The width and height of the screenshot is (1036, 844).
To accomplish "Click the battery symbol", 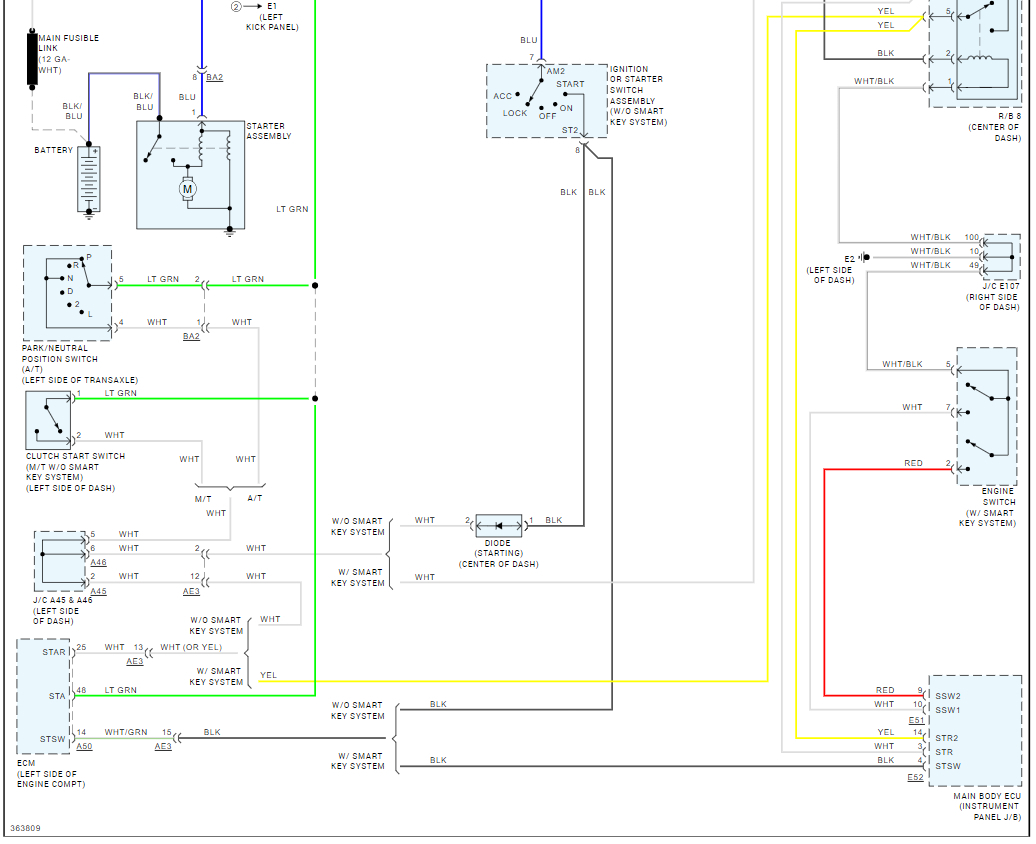I will coord(89,179).
